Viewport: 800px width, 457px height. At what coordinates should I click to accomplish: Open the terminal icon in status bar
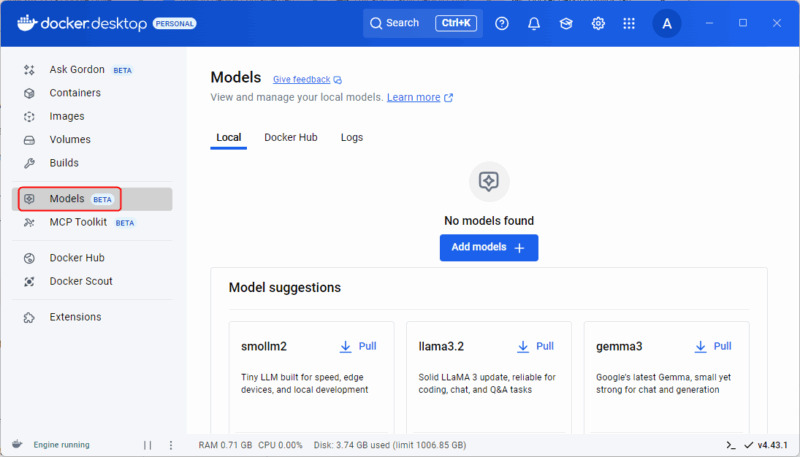click(x=731, y=445)
